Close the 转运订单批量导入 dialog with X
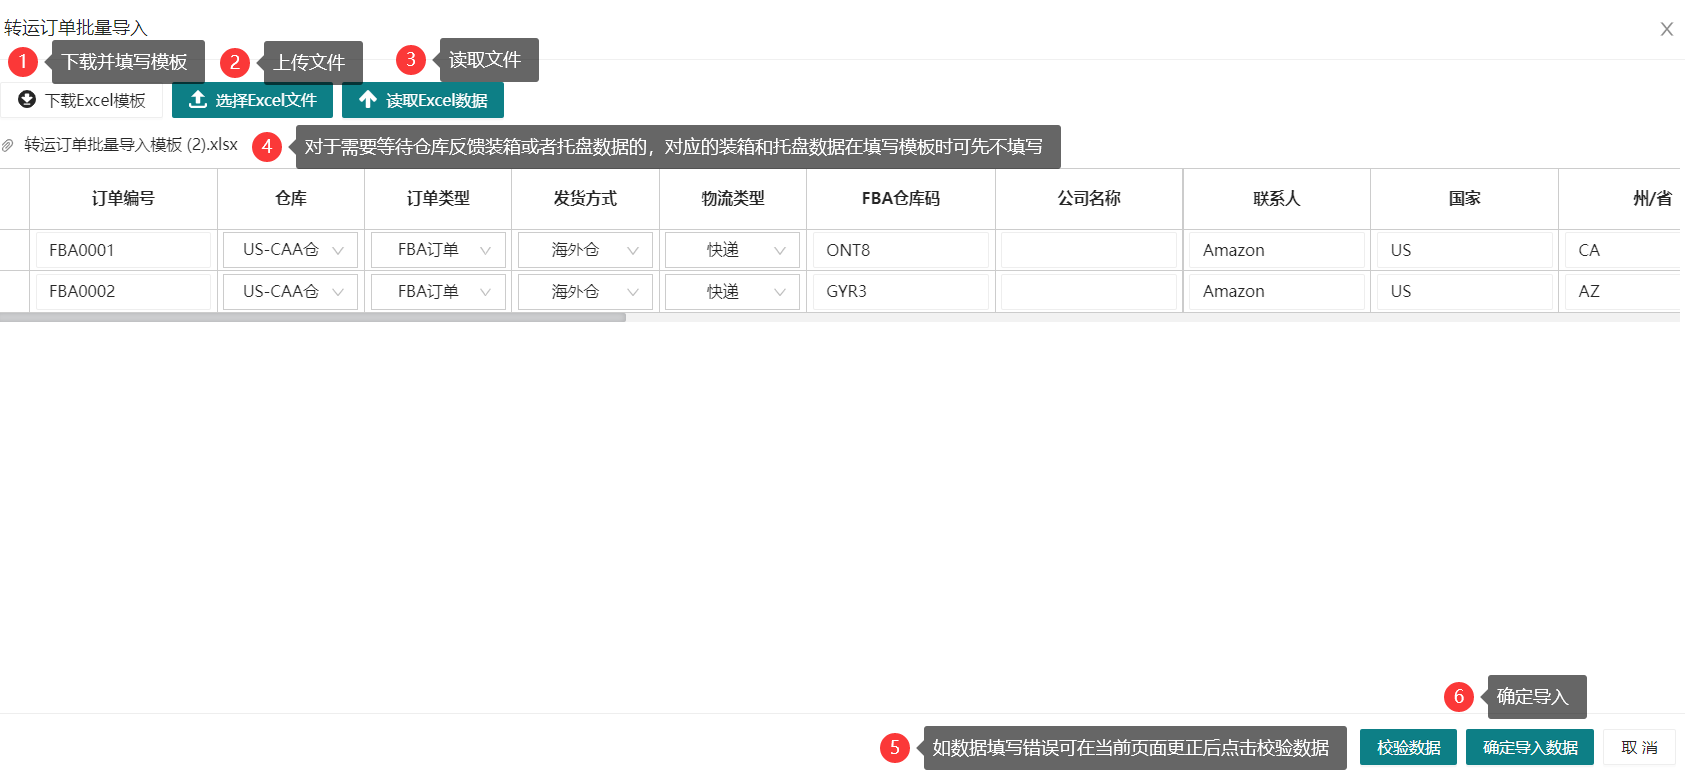 (1666, 29)
